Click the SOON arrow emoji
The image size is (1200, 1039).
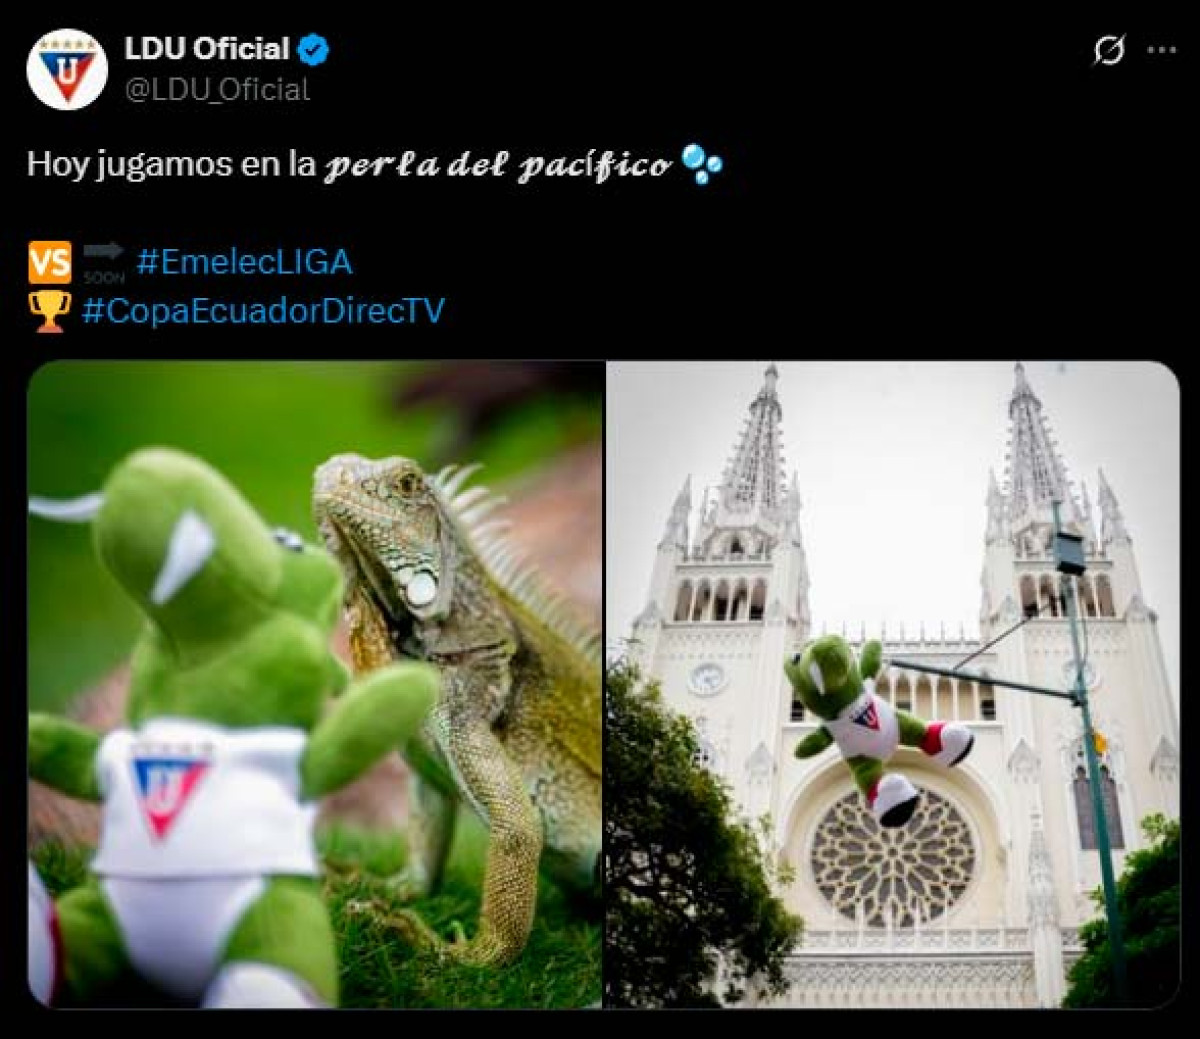click(104, 262)
